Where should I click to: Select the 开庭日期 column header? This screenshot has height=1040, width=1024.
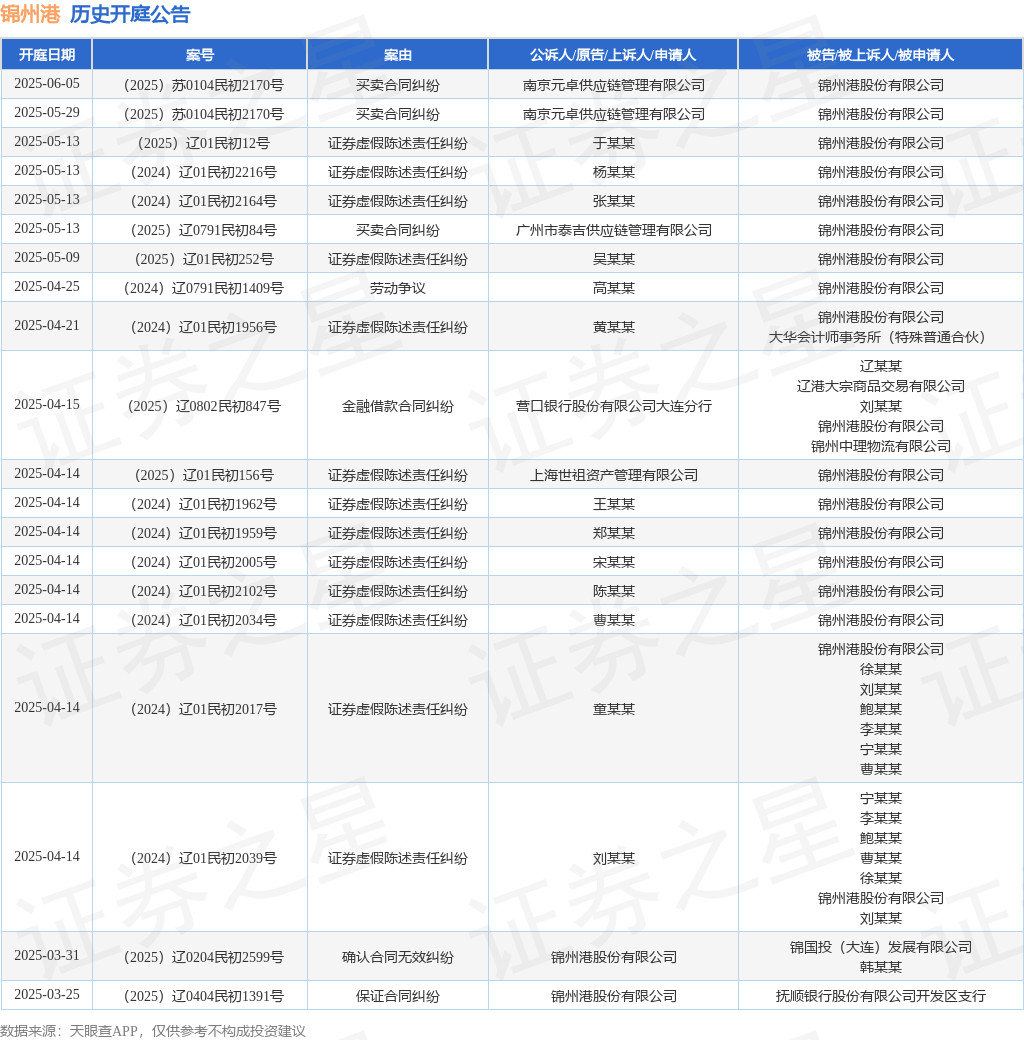click(x=46, y=54)
